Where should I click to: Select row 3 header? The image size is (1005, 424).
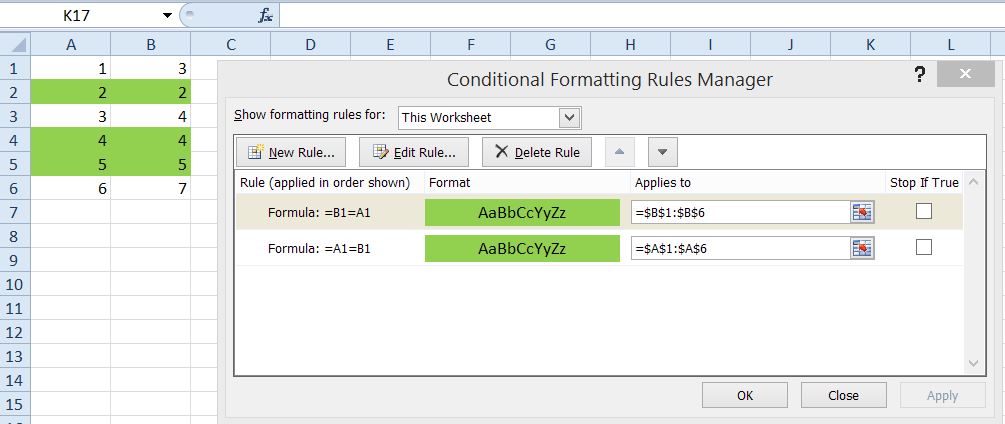tap(14, 117)
